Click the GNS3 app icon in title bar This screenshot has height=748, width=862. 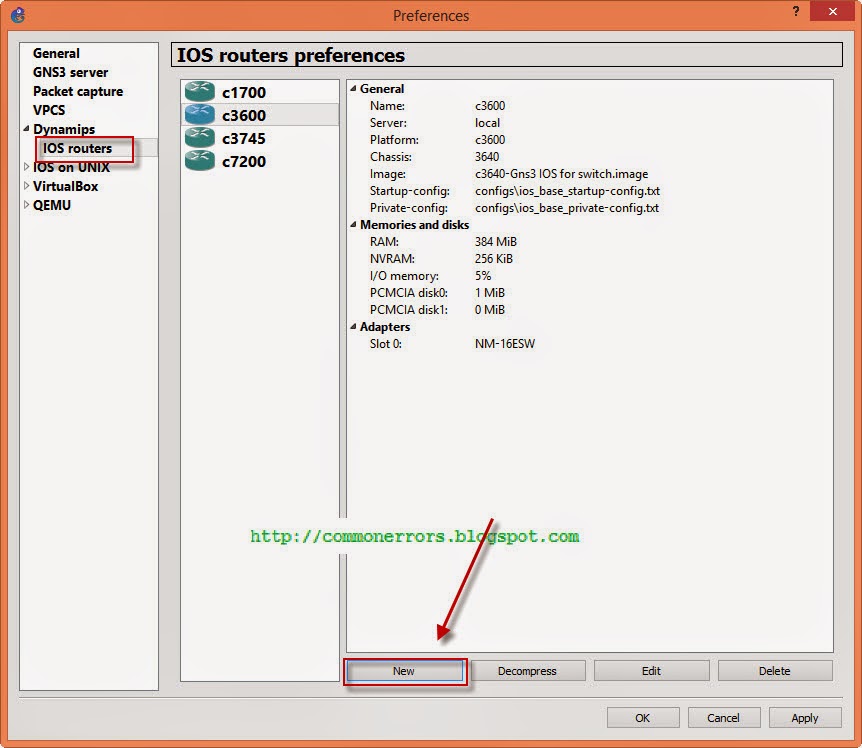coord(18,15)
